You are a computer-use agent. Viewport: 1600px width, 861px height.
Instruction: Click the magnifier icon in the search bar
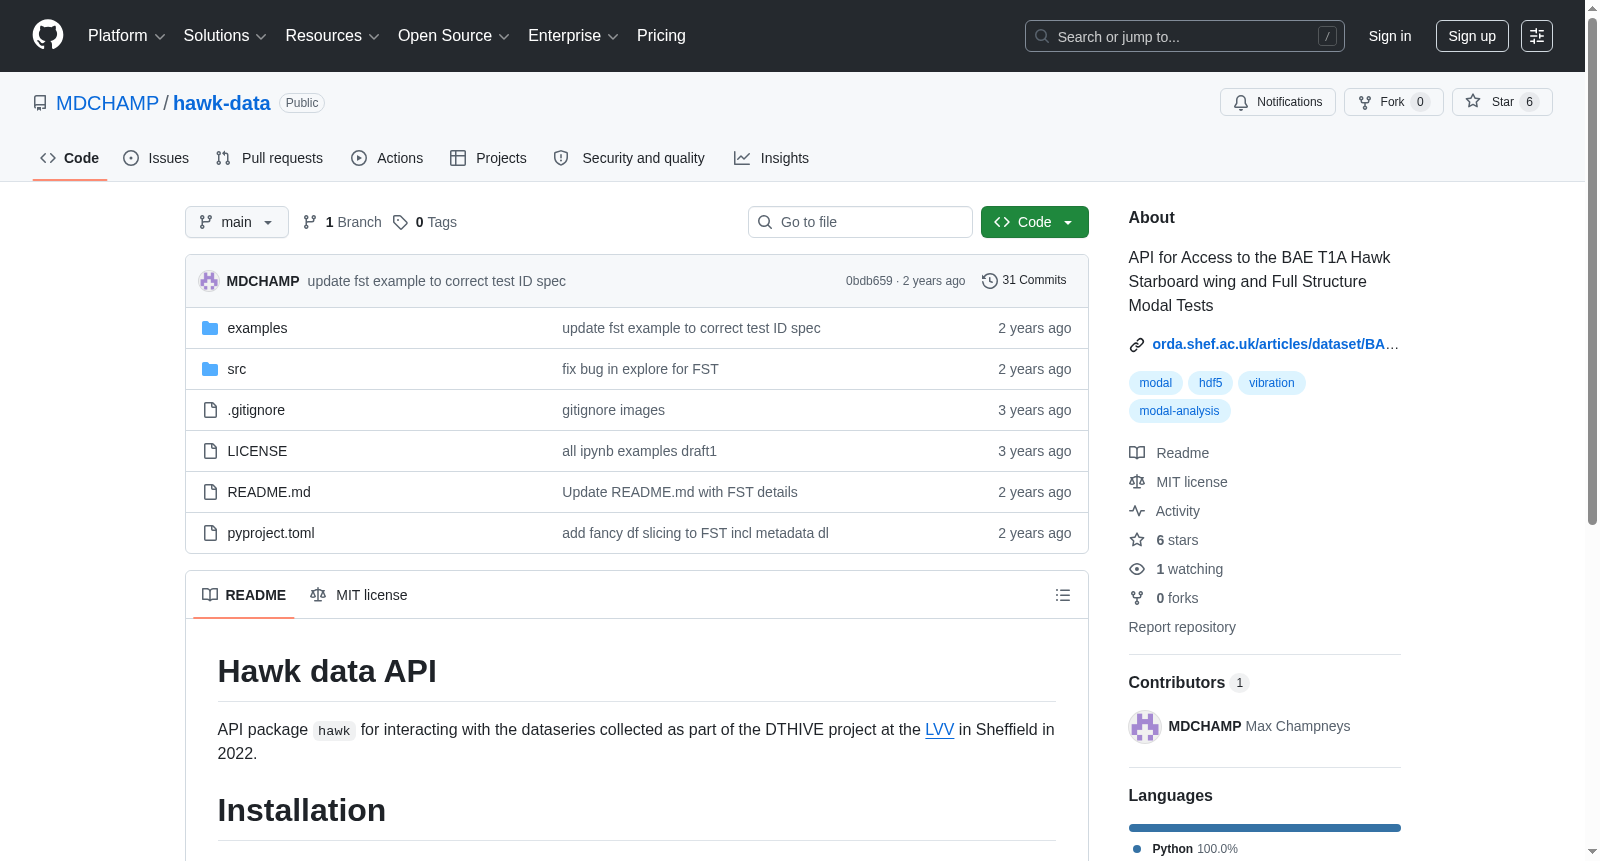click(x=1042, y=36)
